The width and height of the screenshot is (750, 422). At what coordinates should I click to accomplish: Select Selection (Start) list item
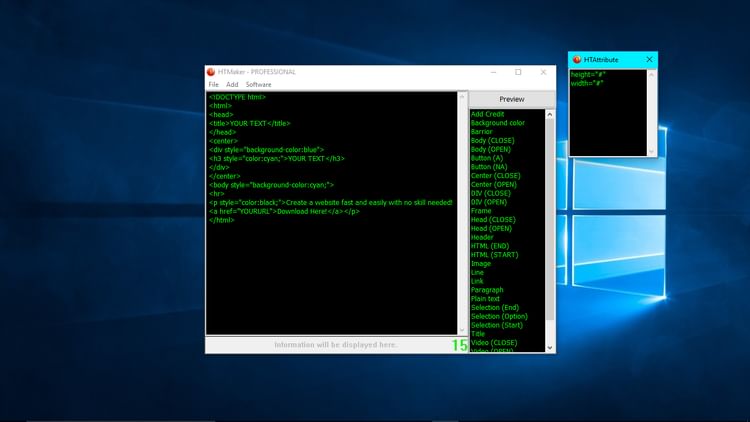tap(496, 325)
